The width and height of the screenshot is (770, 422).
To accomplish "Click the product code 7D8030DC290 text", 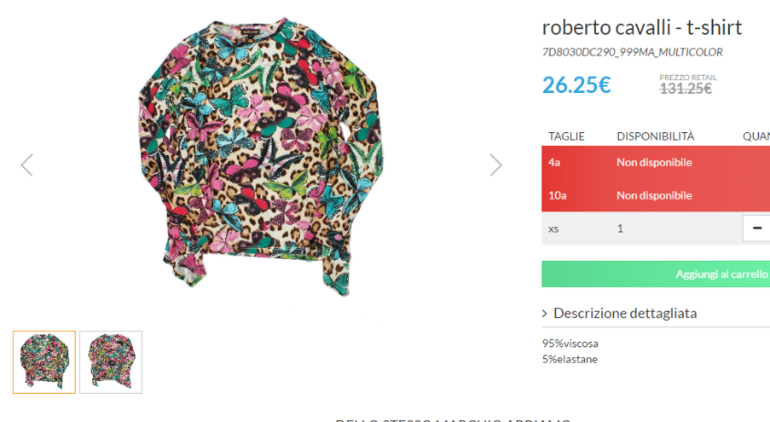I will [632, 52].
